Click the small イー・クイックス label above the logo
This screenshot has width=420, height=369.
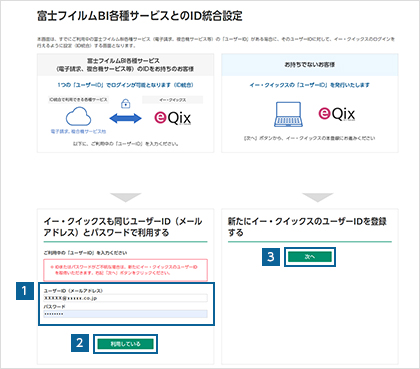click(173, 100)
